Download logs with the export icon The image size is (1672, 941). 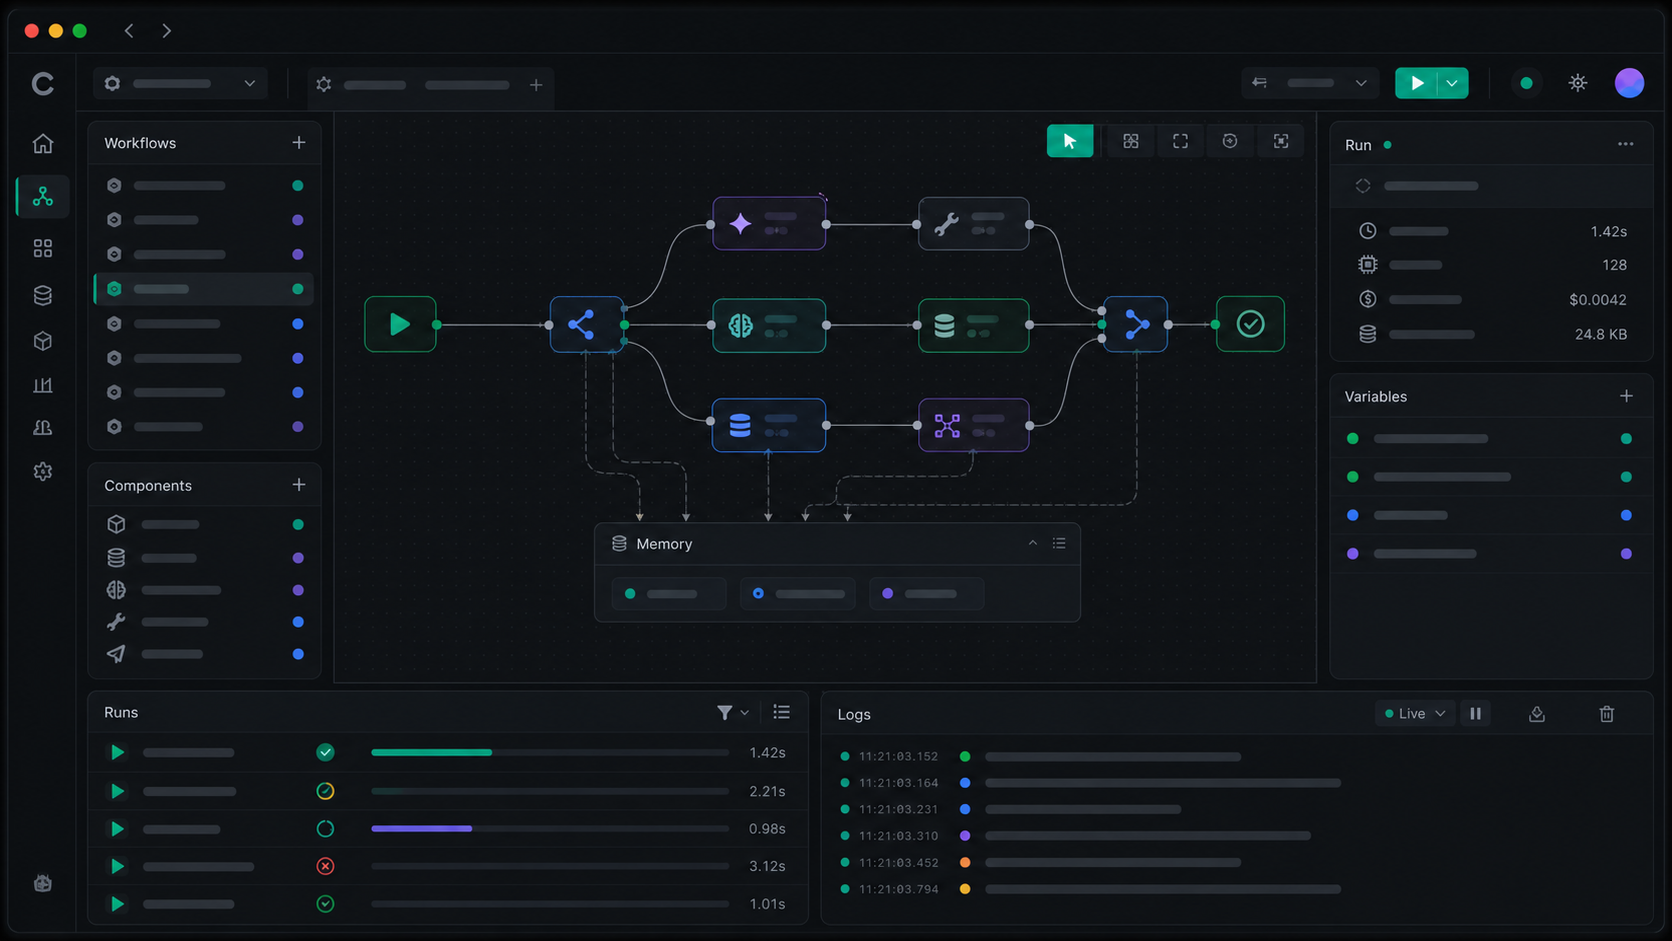click(1537, 714)
